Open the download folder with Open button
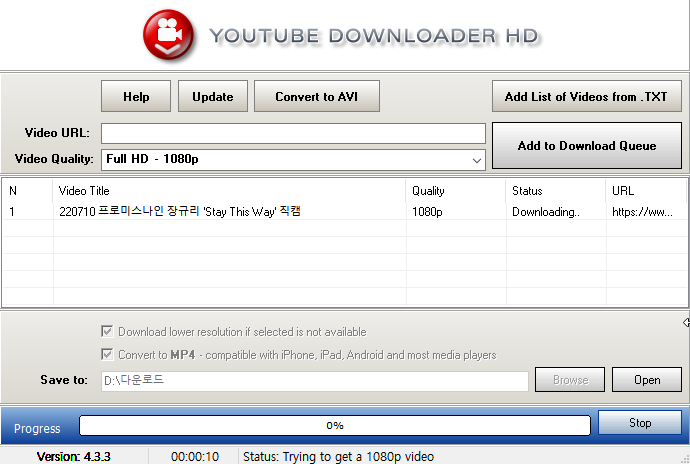This screenshot has width=690, height=464. coord(647,379)
